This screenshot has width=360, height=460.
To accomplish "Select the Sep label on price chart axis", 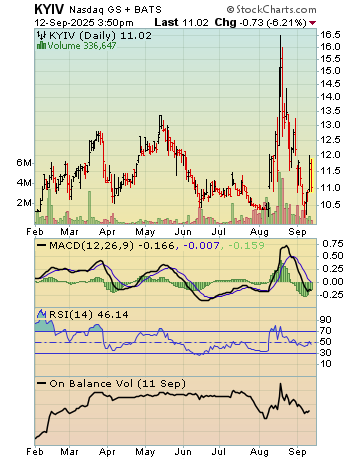I will coord(297,232).
